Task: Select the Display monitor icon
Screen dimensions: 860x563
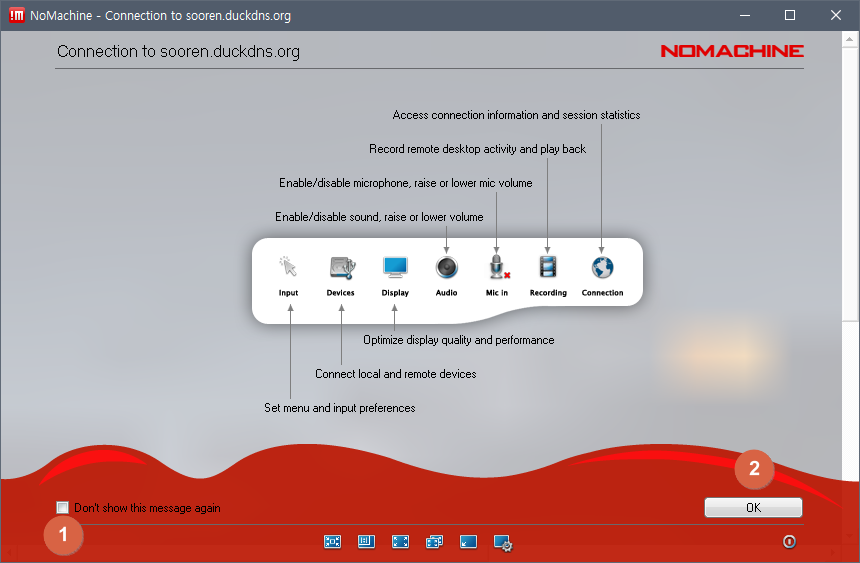Action: coord(395,267)
